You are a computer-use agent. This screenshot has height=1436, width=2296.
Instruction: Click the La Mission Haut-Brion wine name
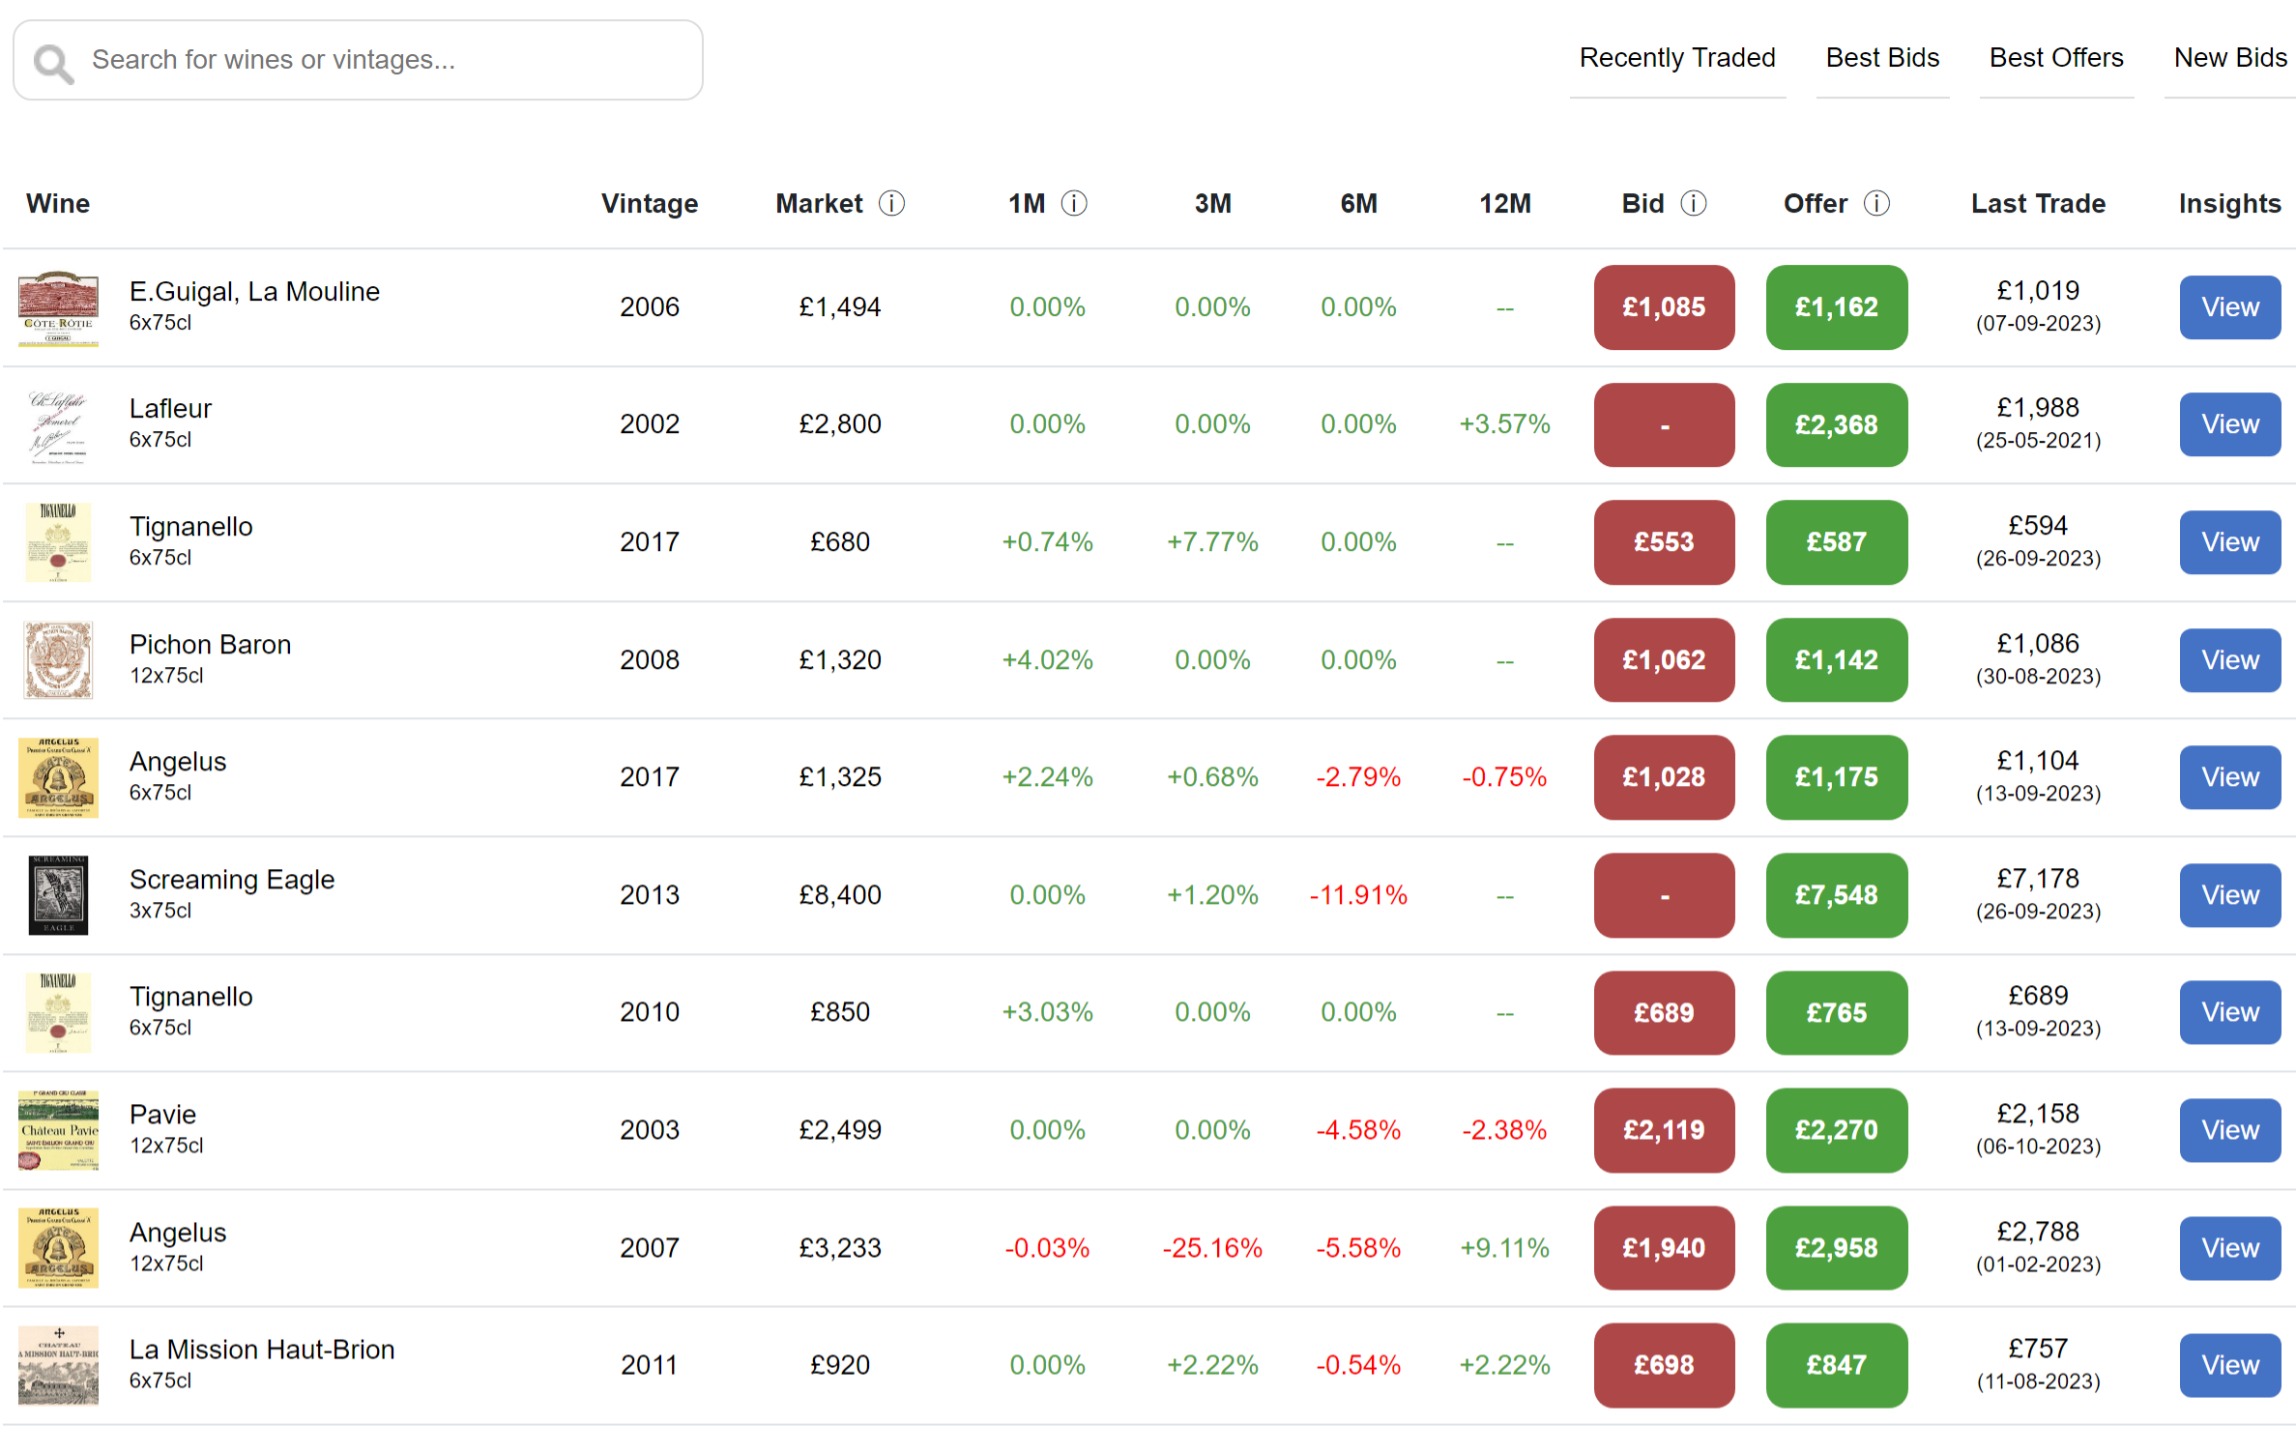[262, 1350]
